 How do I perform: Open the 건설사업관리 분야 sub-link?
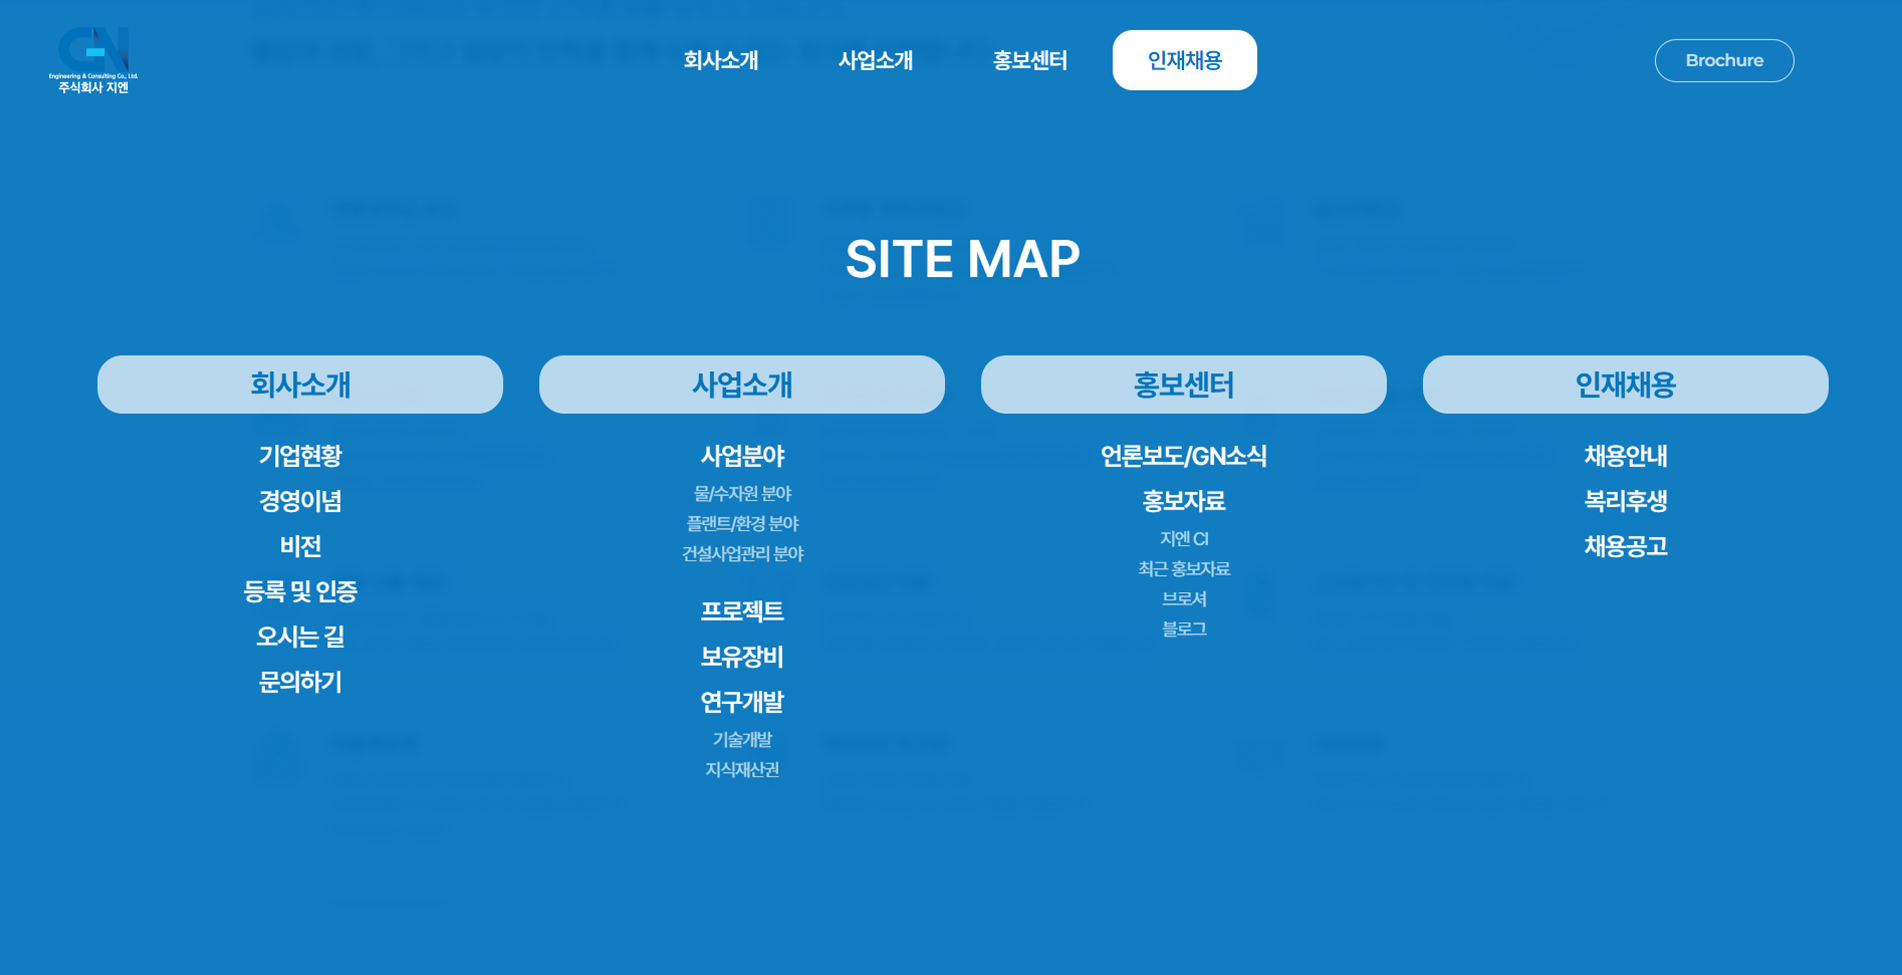click(x=742, y=554)
